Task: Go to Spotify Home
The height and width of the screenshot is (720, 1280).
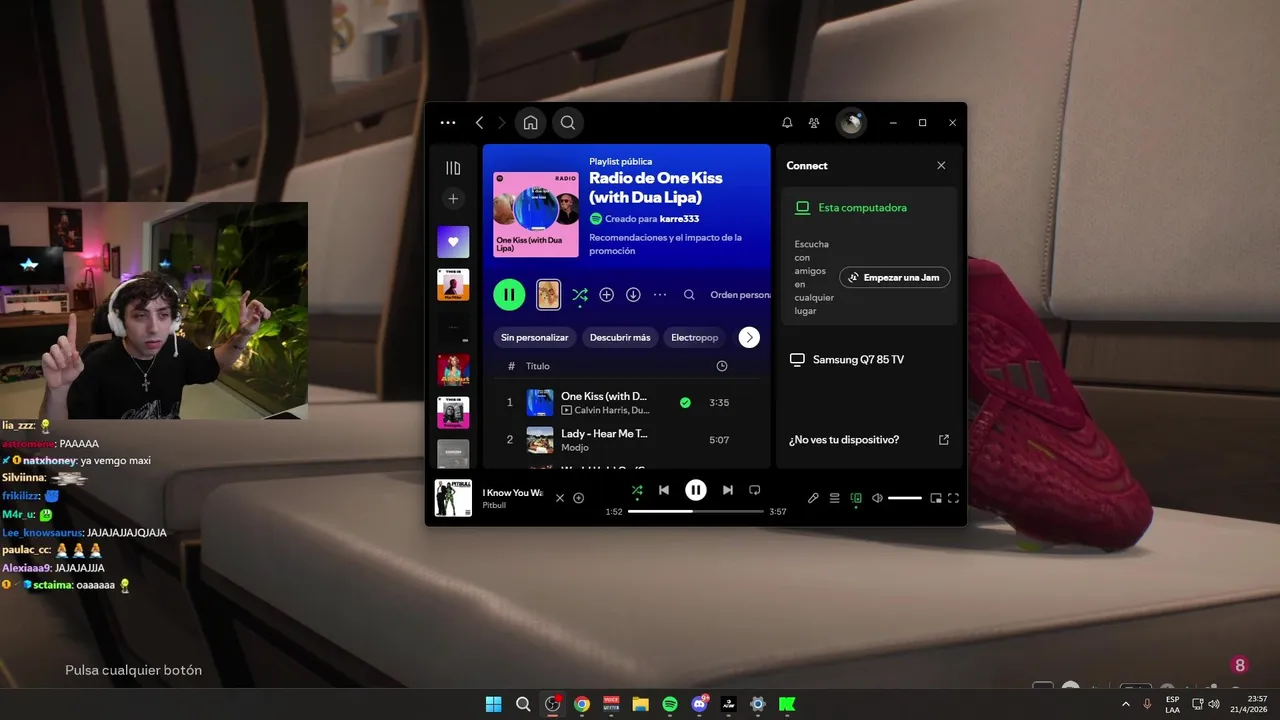Action: (530, 123)
